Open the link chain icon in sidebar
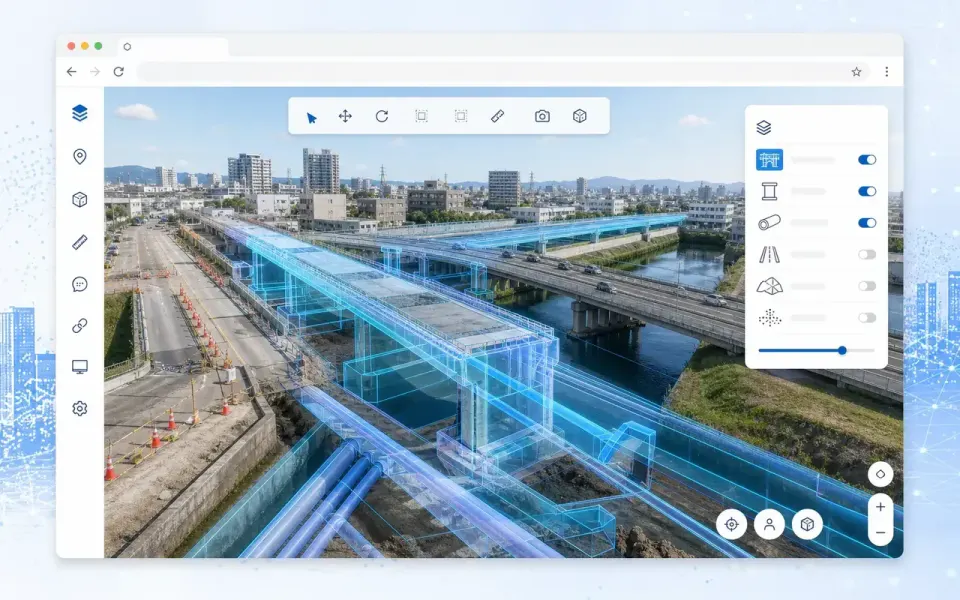The height and width of the screenshot is (600, 960). (80, 326)
